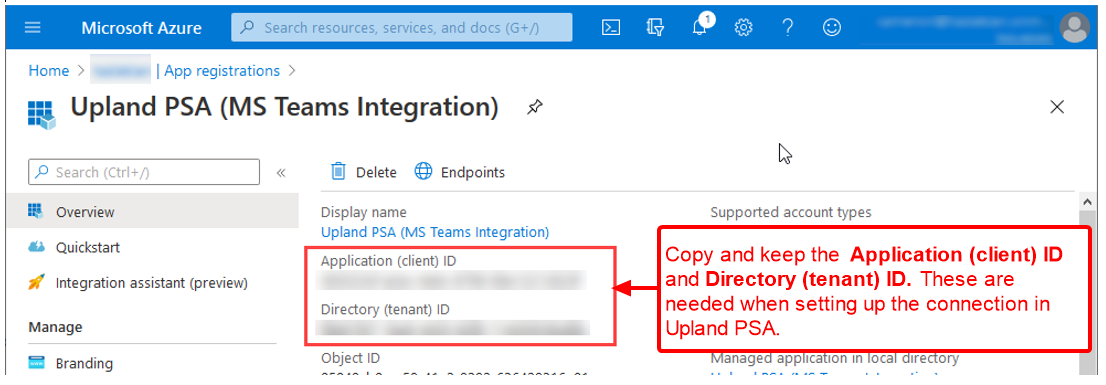Click the Overview icon in sidebar
This screenshot has height=385, width=1106.
pyautogui.click(x=35, y=211)
